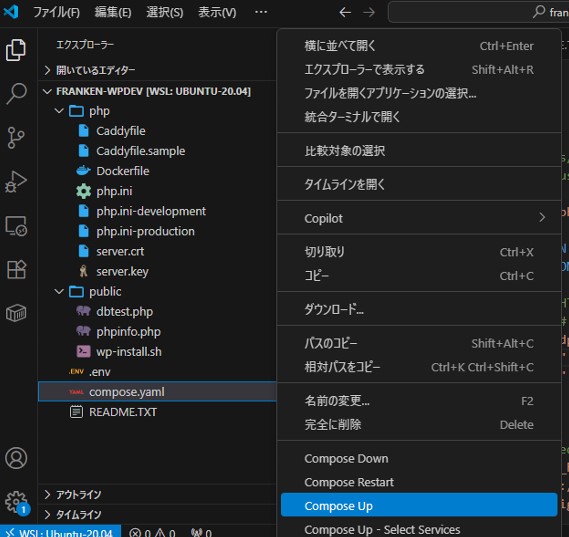Choose ファイルを開くアプリケーションの選択

419,93
